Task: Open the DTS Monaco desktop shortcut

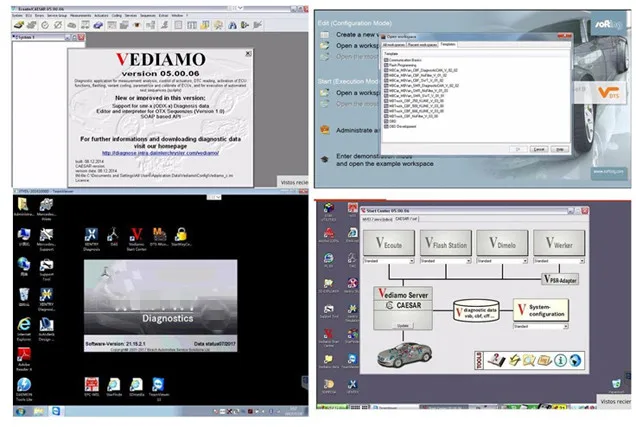Action: click(x=159, y=237)
